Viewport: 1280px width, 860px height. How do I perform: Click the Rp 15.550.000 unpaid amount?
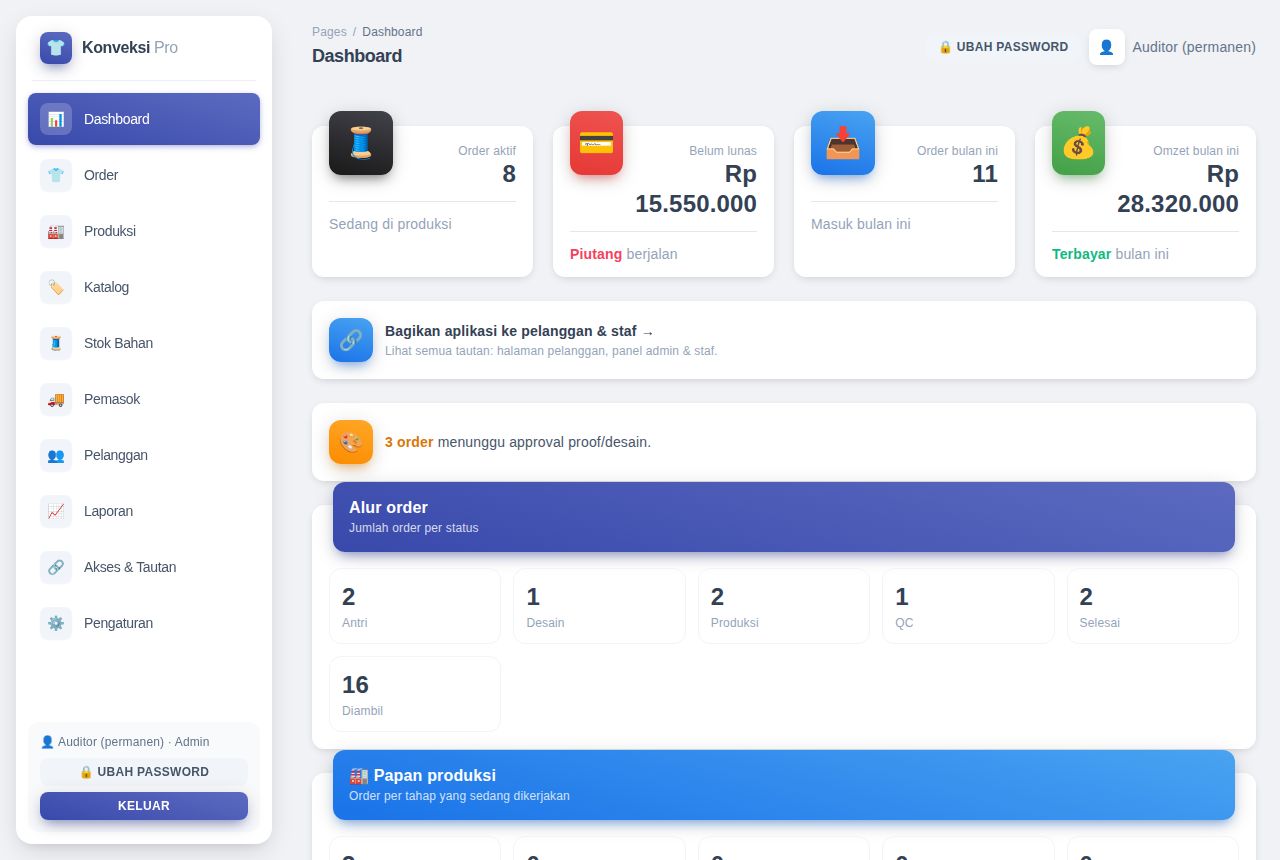click(x=696, y=189)
